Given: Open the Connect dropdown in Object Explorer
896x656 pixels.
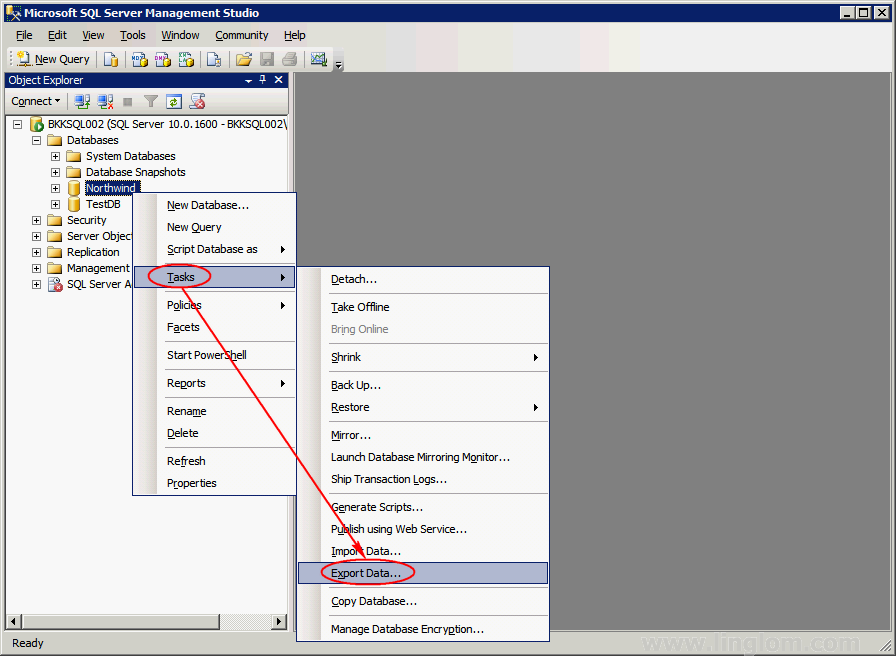Looking at the screenshot, I should coord(35,101).
